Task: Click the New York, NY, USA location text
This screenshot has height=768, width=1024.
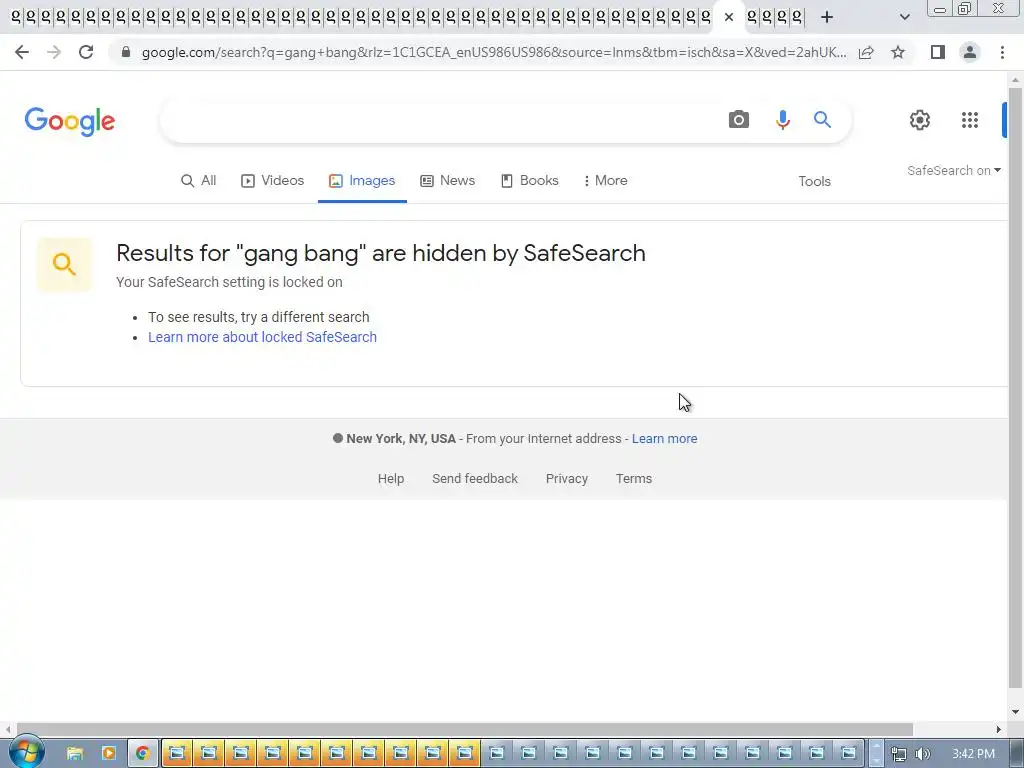Action: [400, 439]
